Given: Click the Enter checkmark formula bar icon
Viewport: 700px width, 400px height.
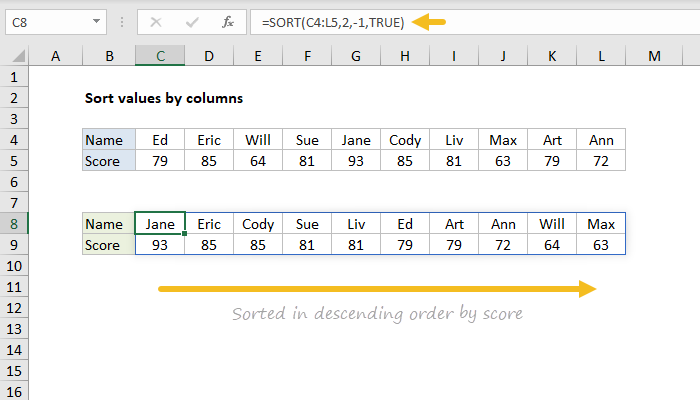Looking at the screenshot, I should pyautogui.click(x=192, y=22).
